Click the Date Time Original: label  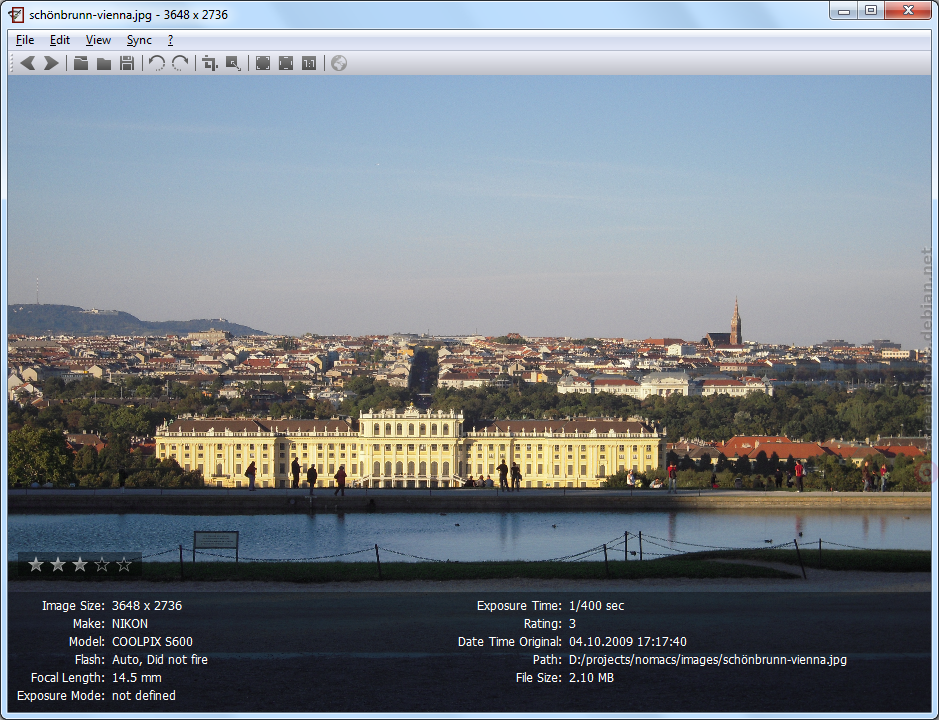510,642
